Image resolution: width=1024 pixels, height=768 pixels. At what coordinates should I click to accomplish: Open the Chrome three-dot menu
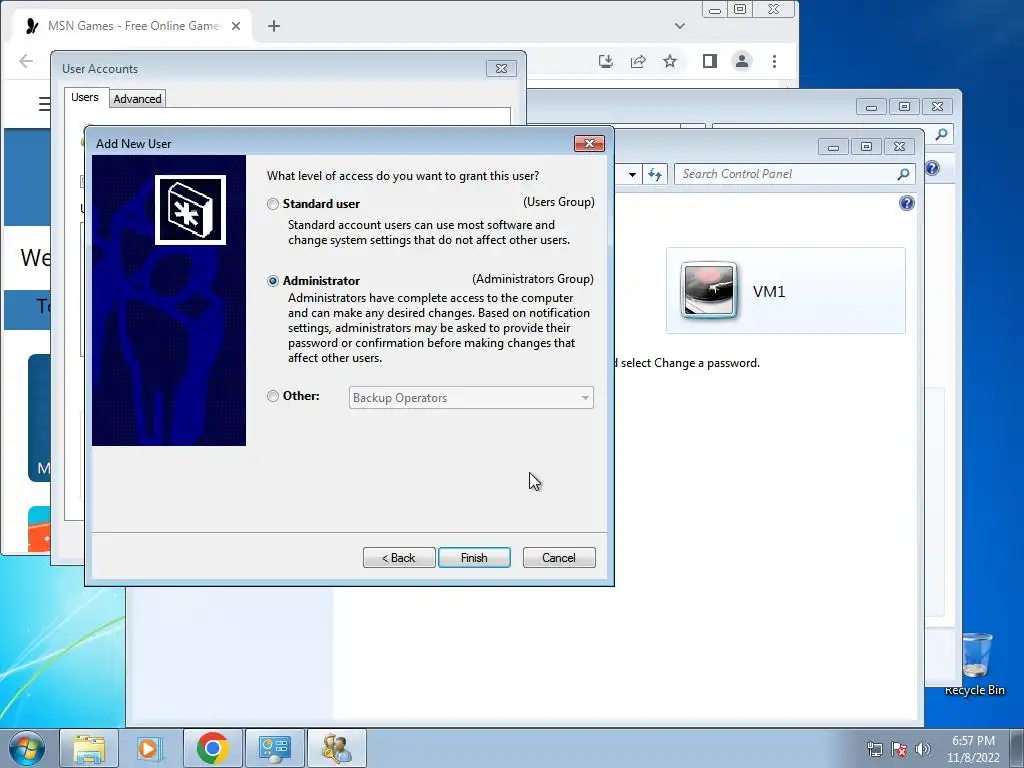pos(775,61)
